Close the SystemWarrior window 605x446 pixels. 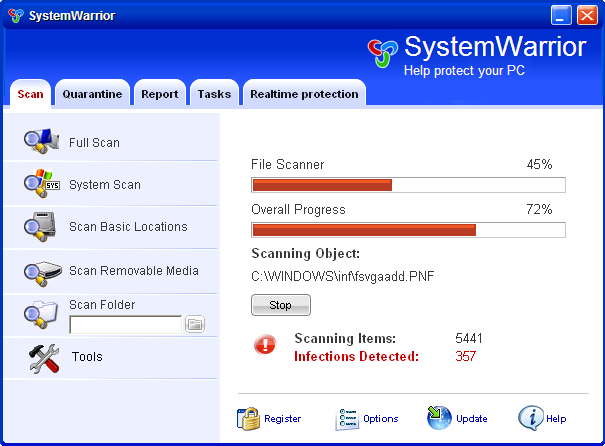point(587,15)
